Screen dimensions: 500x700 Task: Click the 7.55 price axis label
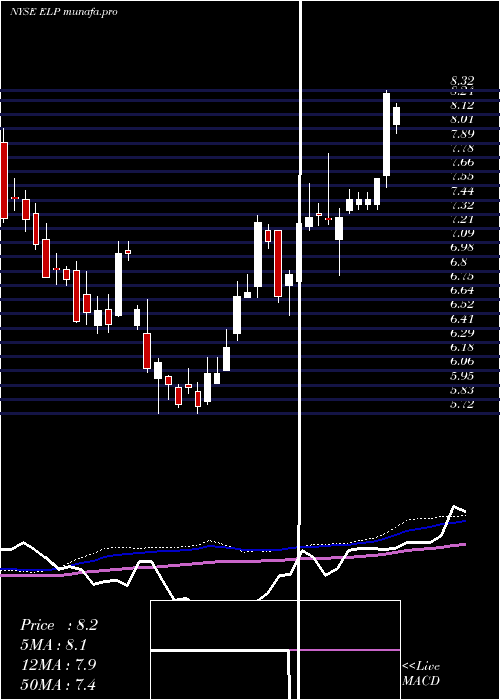pyautogui.click(x=462, y=176)
